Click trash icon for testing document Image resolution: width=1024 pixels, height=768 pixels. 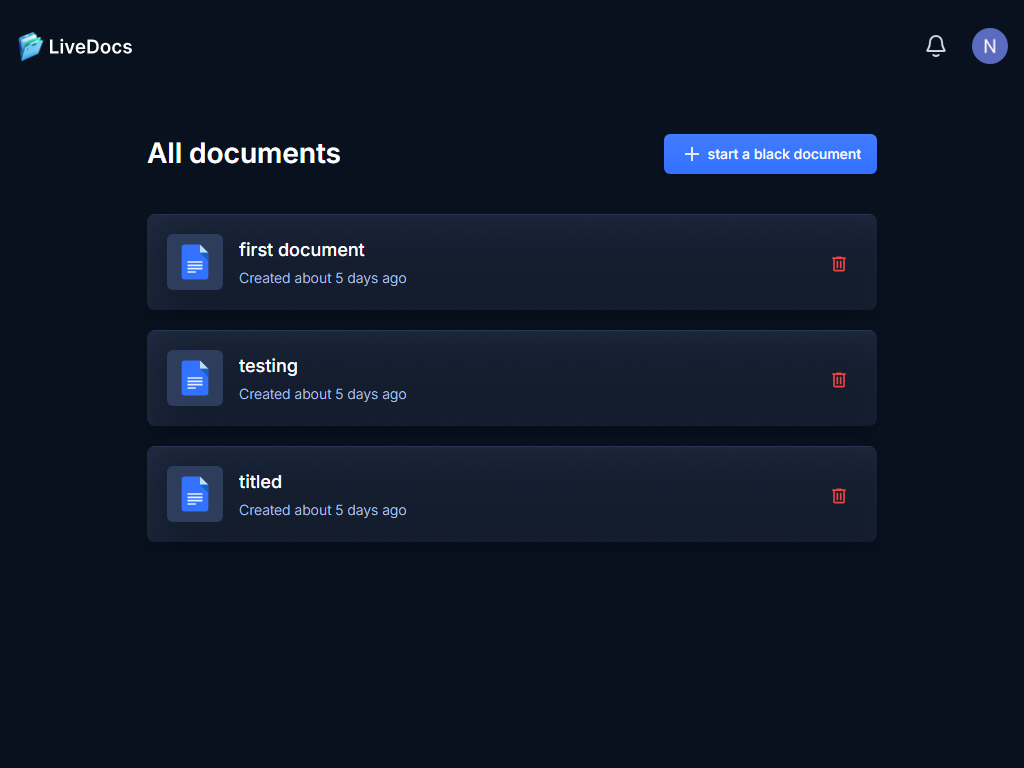point(839,379)
